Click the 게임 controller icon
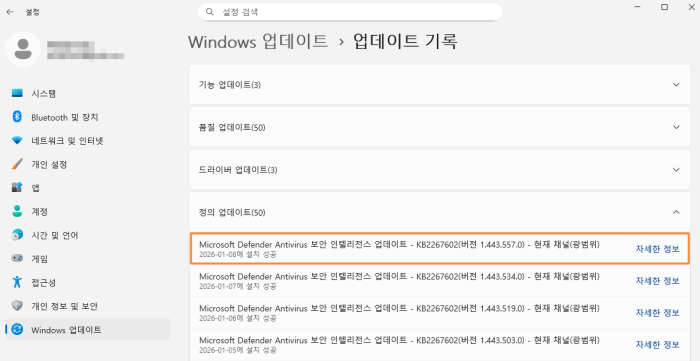The width and height of the screenshot is (700, 361). point(17,259)
